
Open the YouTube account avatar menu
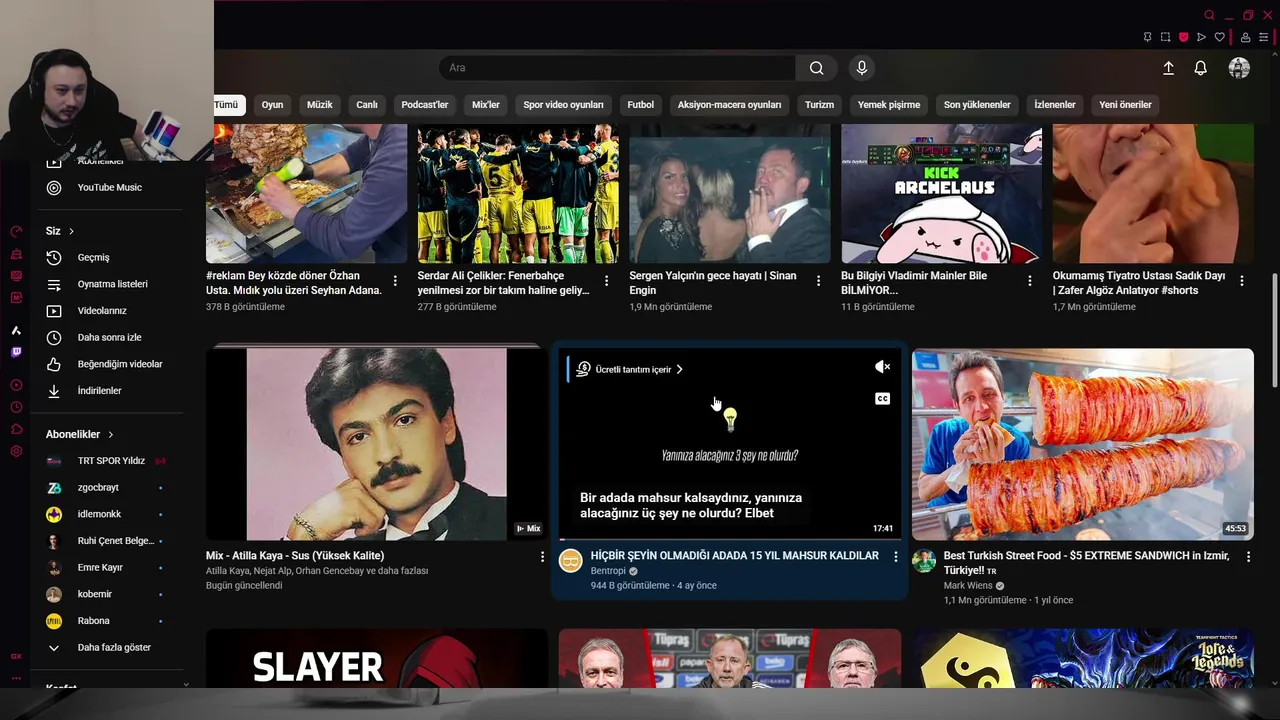coord(1239,68)
